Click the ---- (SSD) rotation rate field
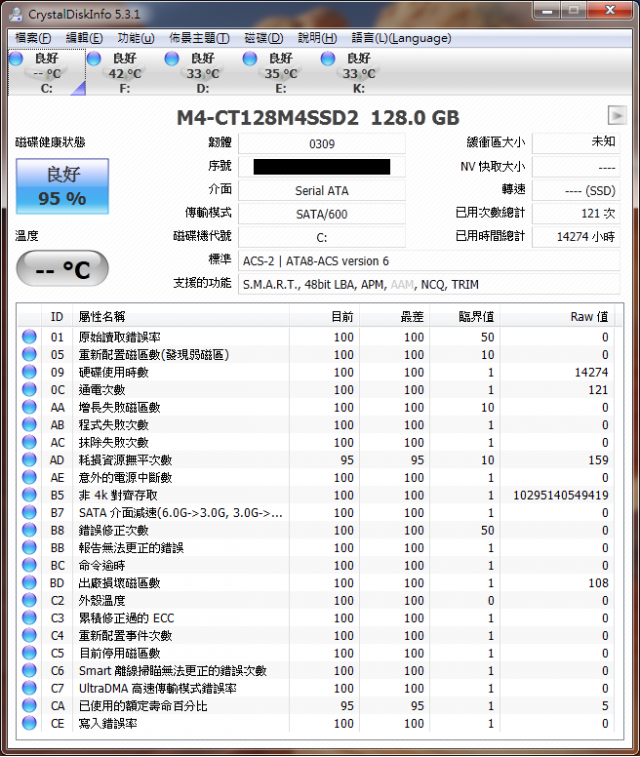 click(x=576, y=191)
